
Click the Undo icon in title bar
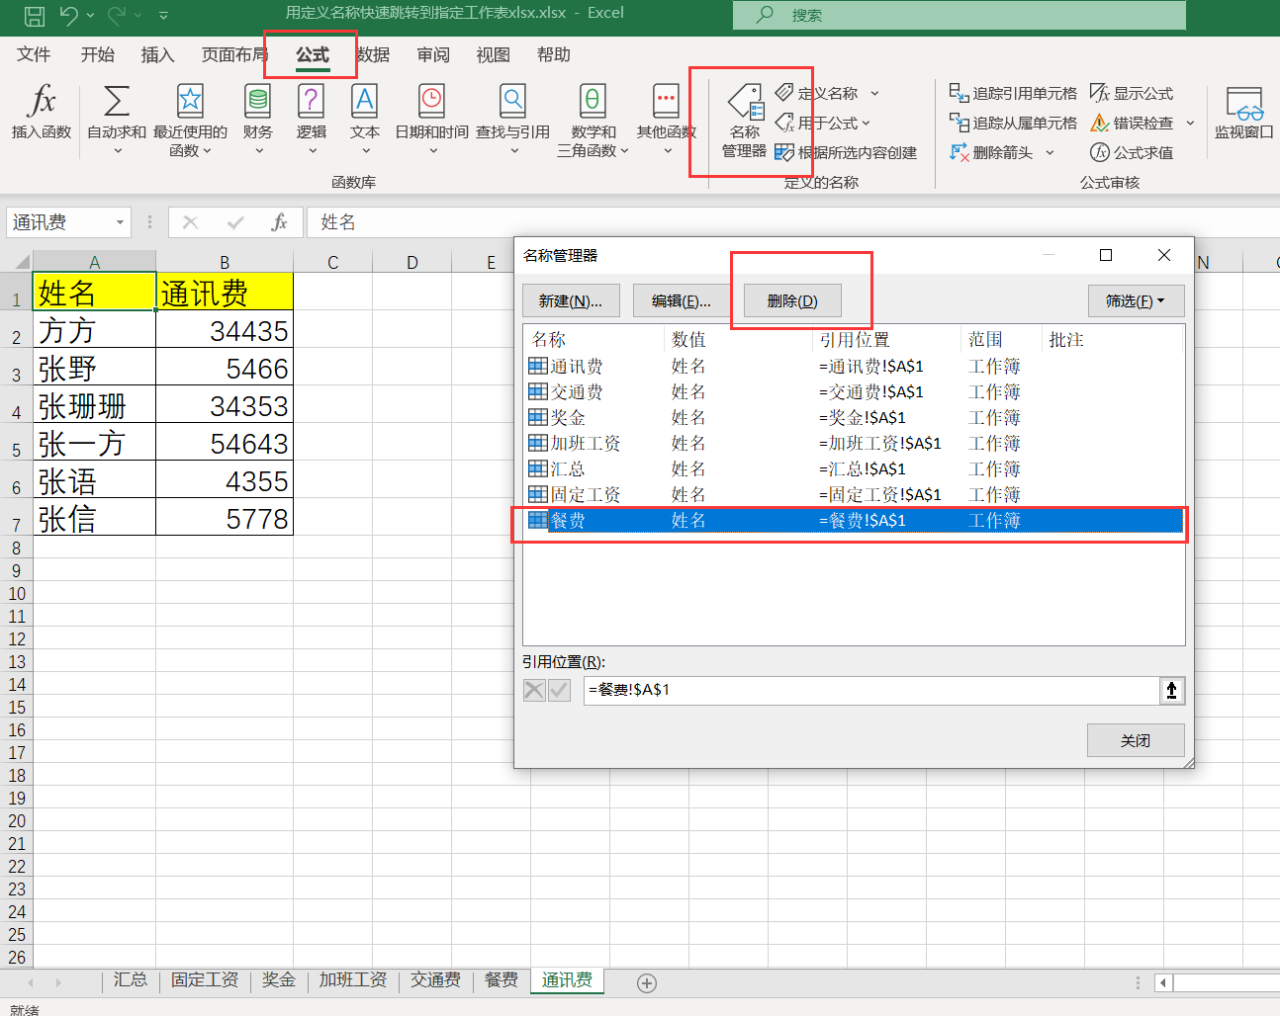(69, 15)
